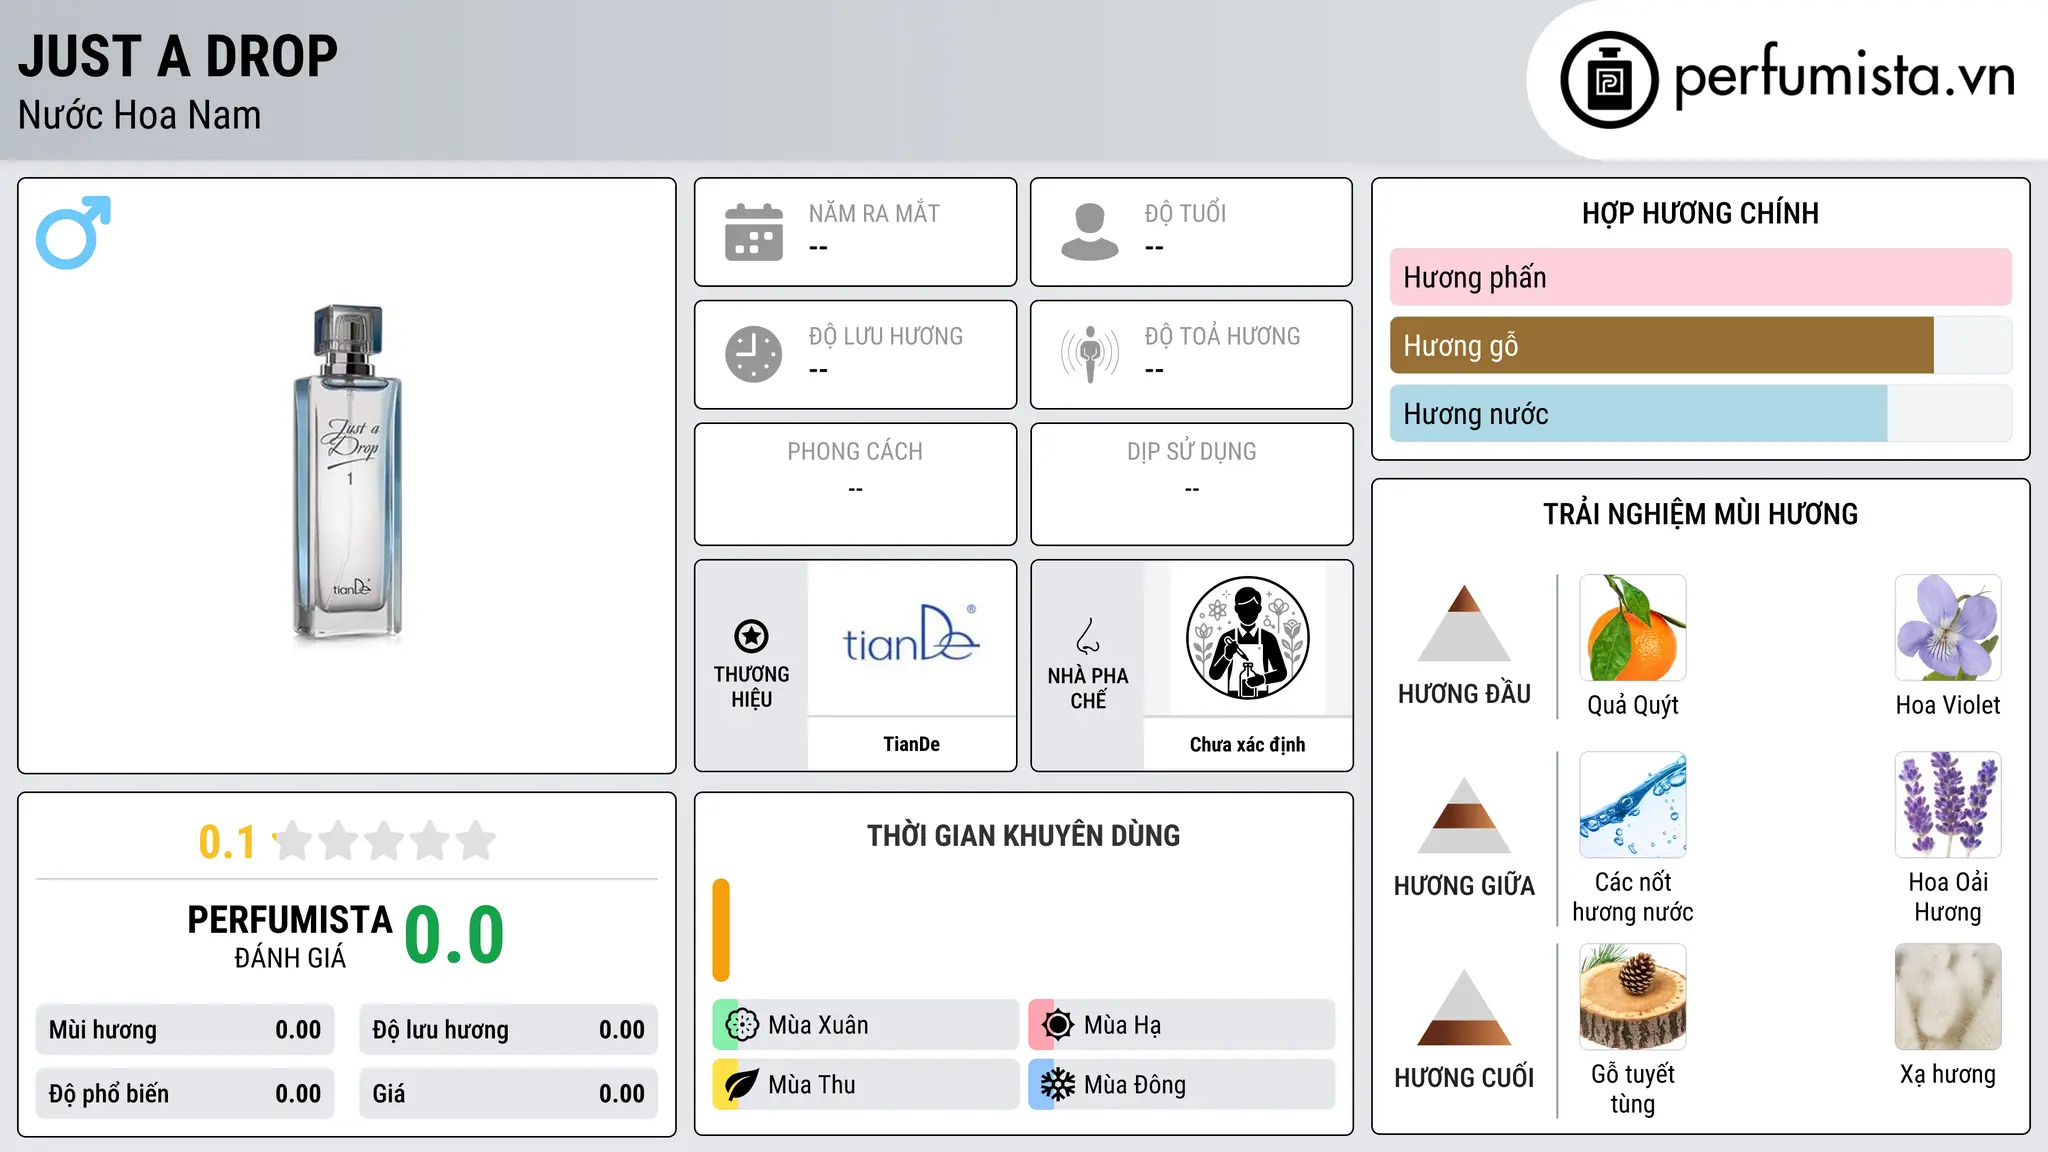Click the Hương đầu pyramid indicator
The image size is (2048, 1152).
1464,623
